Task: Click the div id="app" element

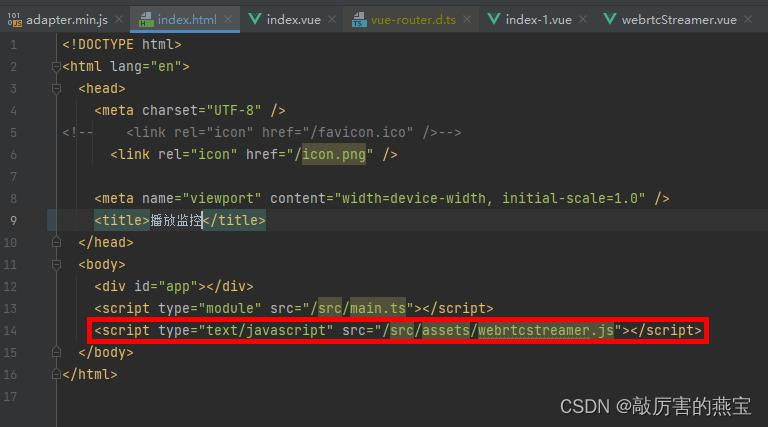Action: [x=174, y=286]
